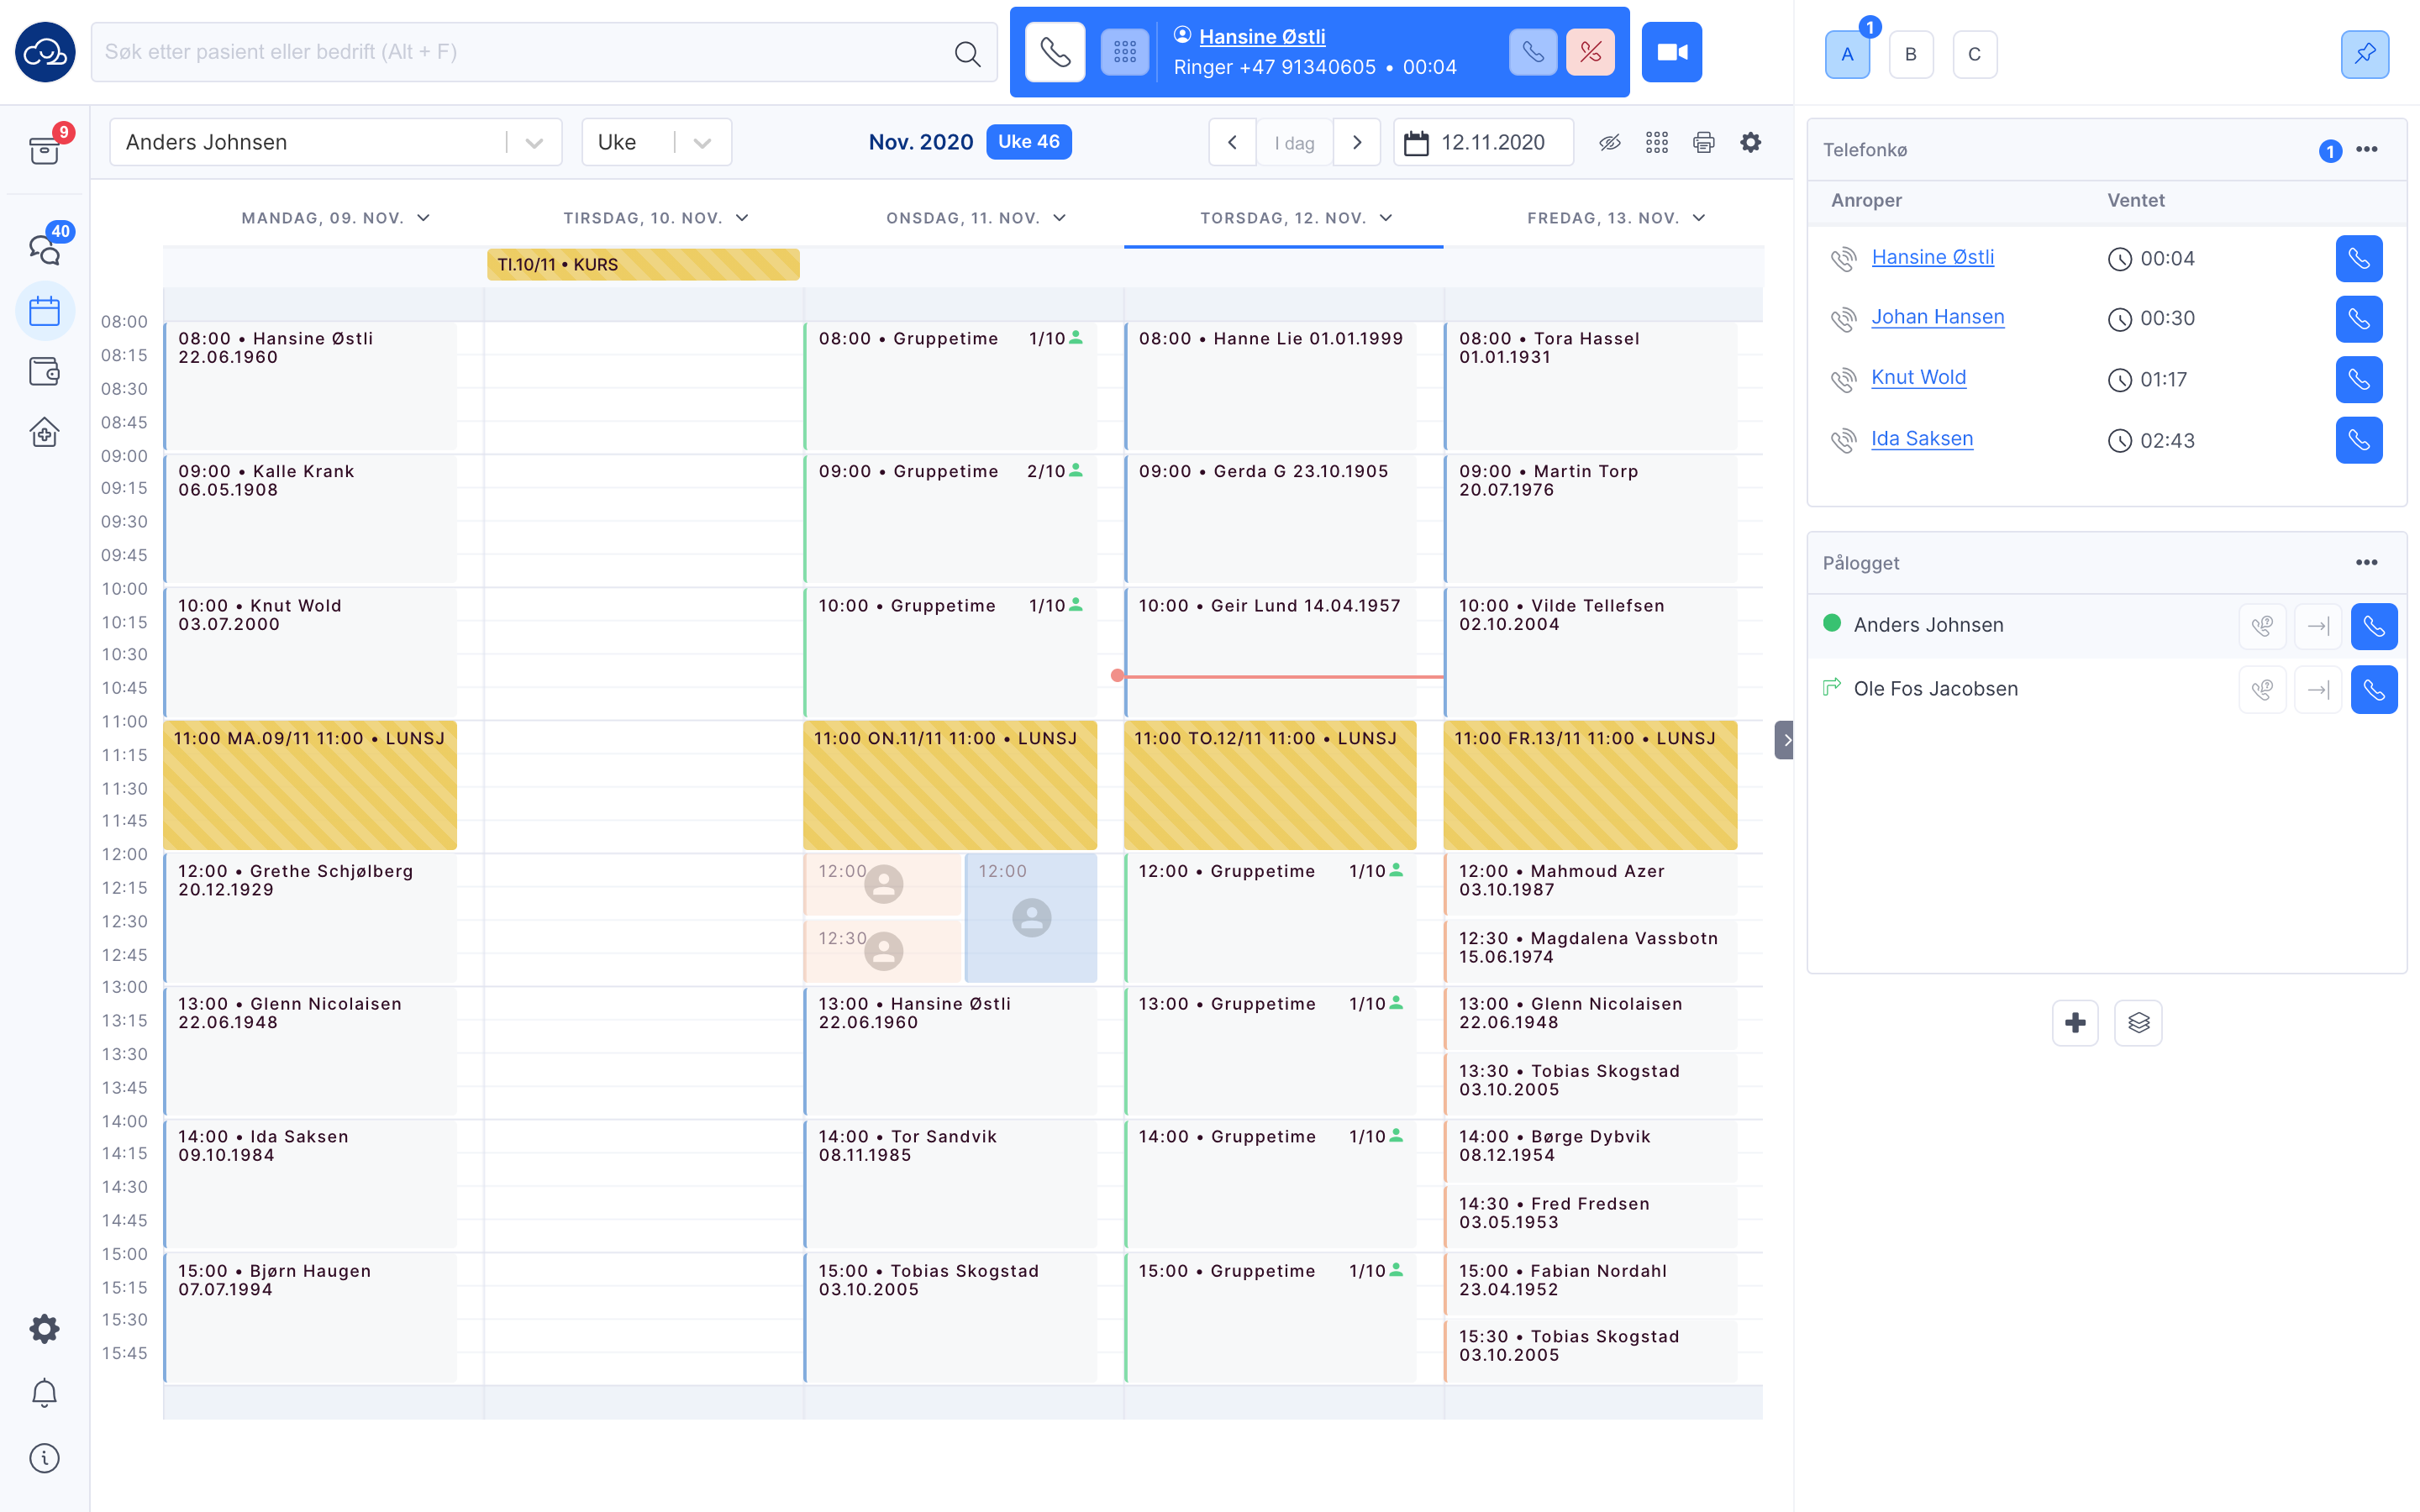2420x1512 pixels.
Task: Start a video call
Action: 1672,52
